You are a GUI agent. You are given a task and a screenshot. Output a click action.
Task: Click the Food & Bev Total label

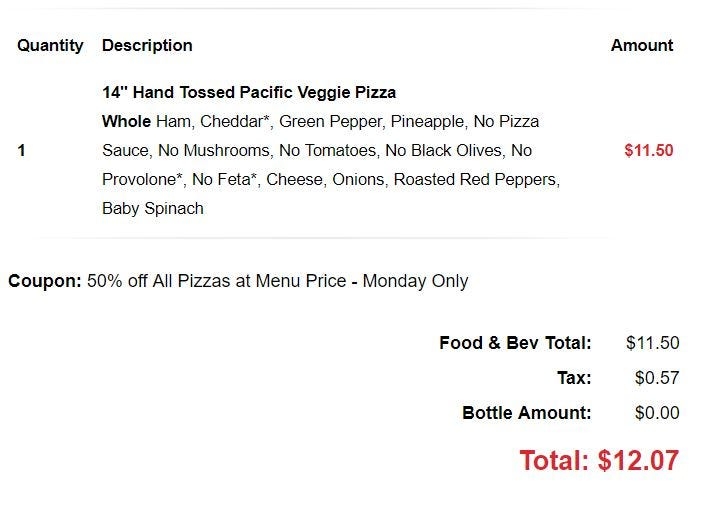coord(515,343)
